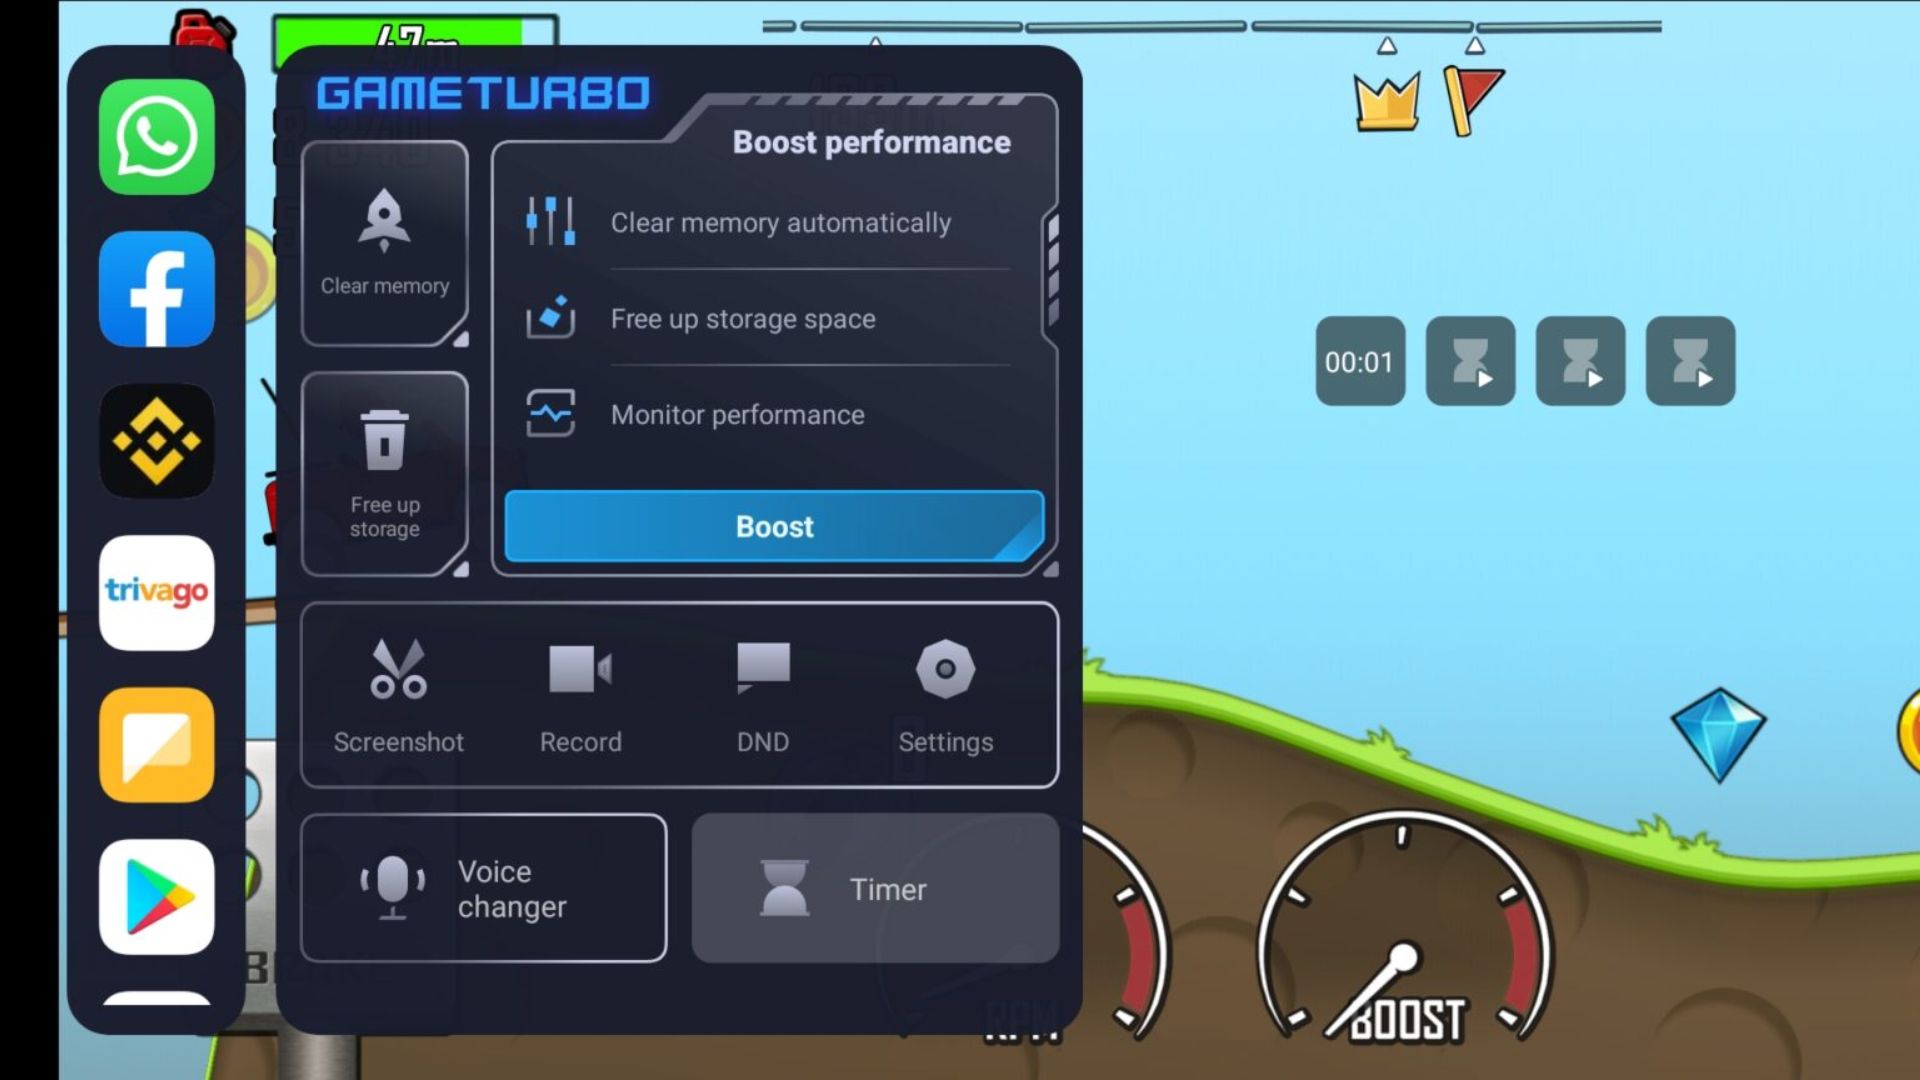
Task: Open Facebook from OS sidebar
Action: [157, 289]
